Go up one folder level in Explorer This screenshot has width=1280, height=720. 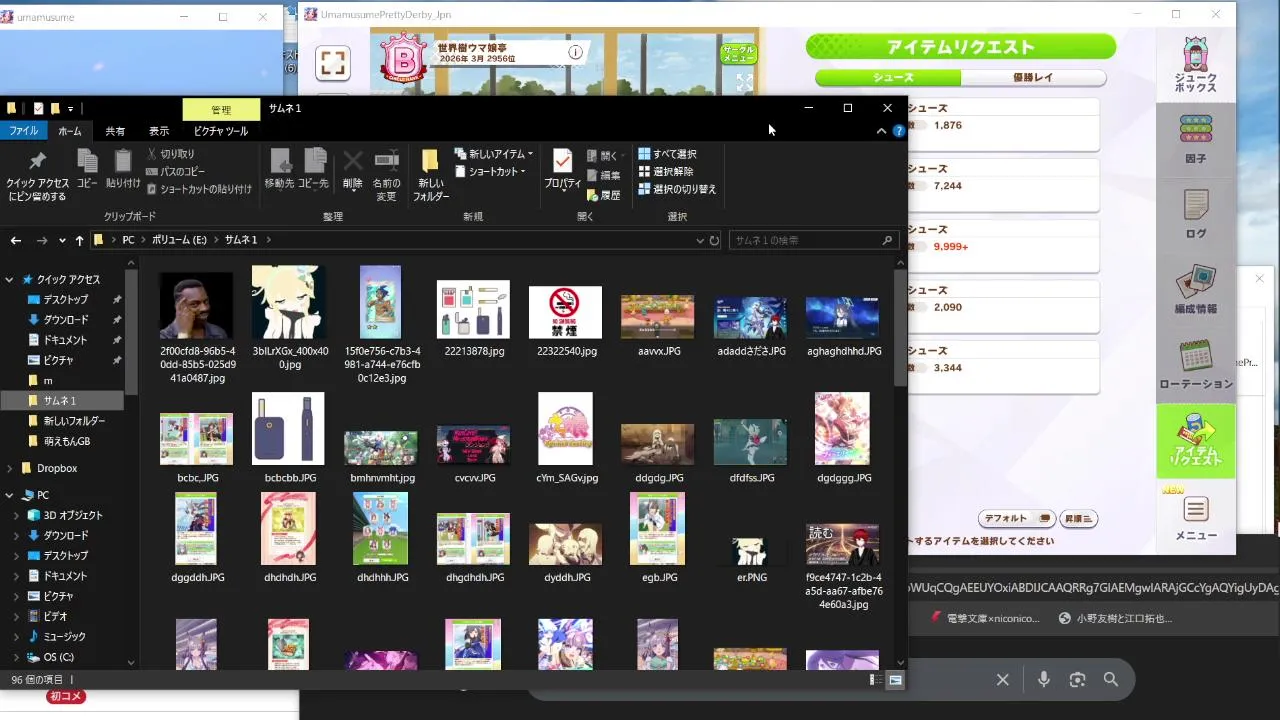pos(79,240)
